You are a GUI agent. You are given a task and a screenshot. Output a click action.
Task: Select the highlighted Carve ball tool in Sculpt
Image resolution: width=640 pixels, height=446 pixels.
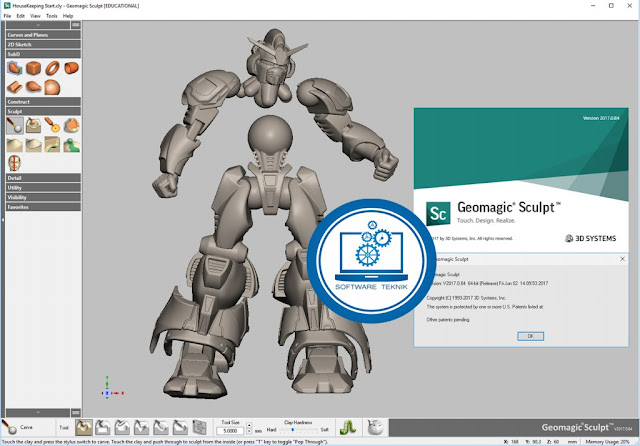click(x=15, y=126)
